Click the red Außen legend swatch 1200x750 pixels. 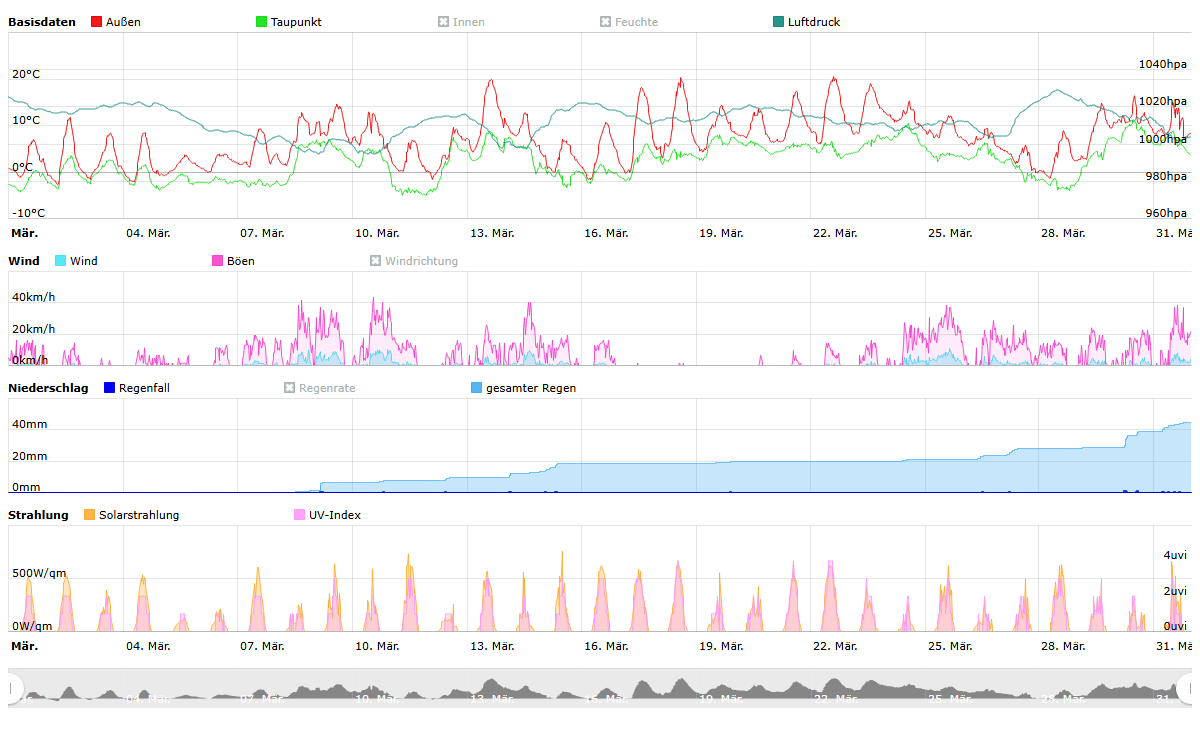coord(97,22)
